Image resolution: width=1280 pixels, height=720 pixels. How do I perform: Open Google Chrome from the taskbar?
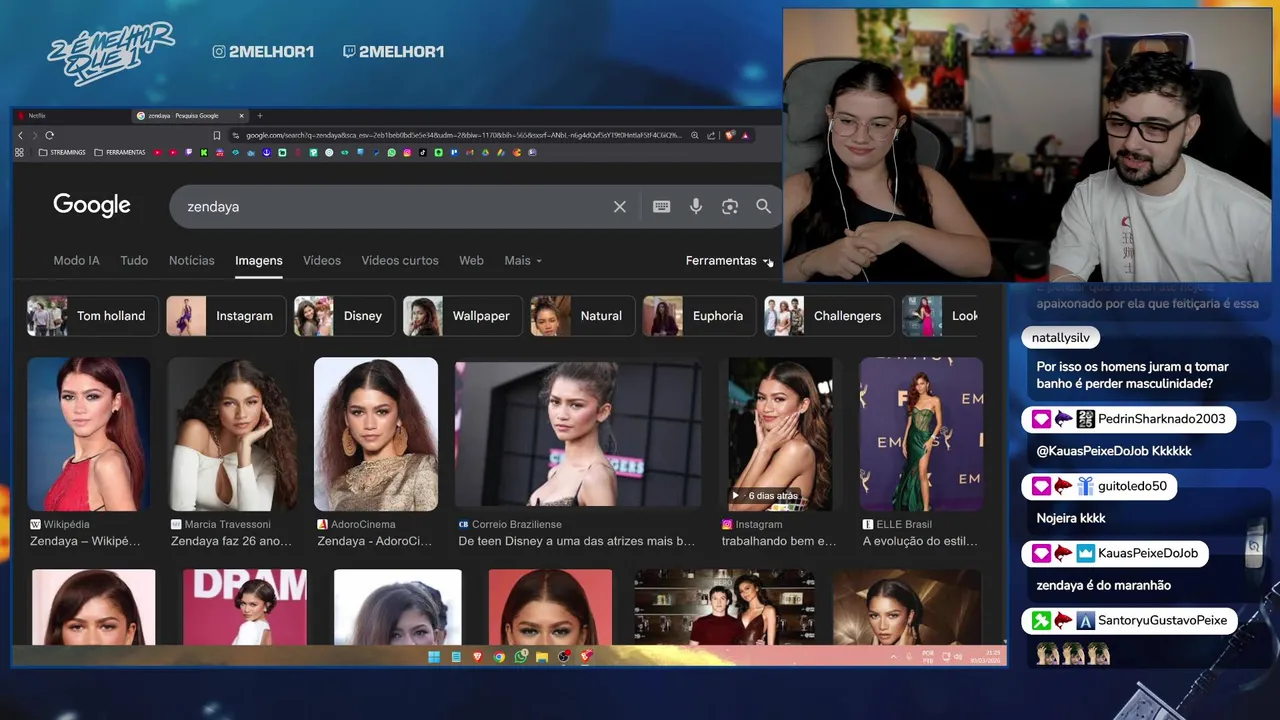(499, 657)
